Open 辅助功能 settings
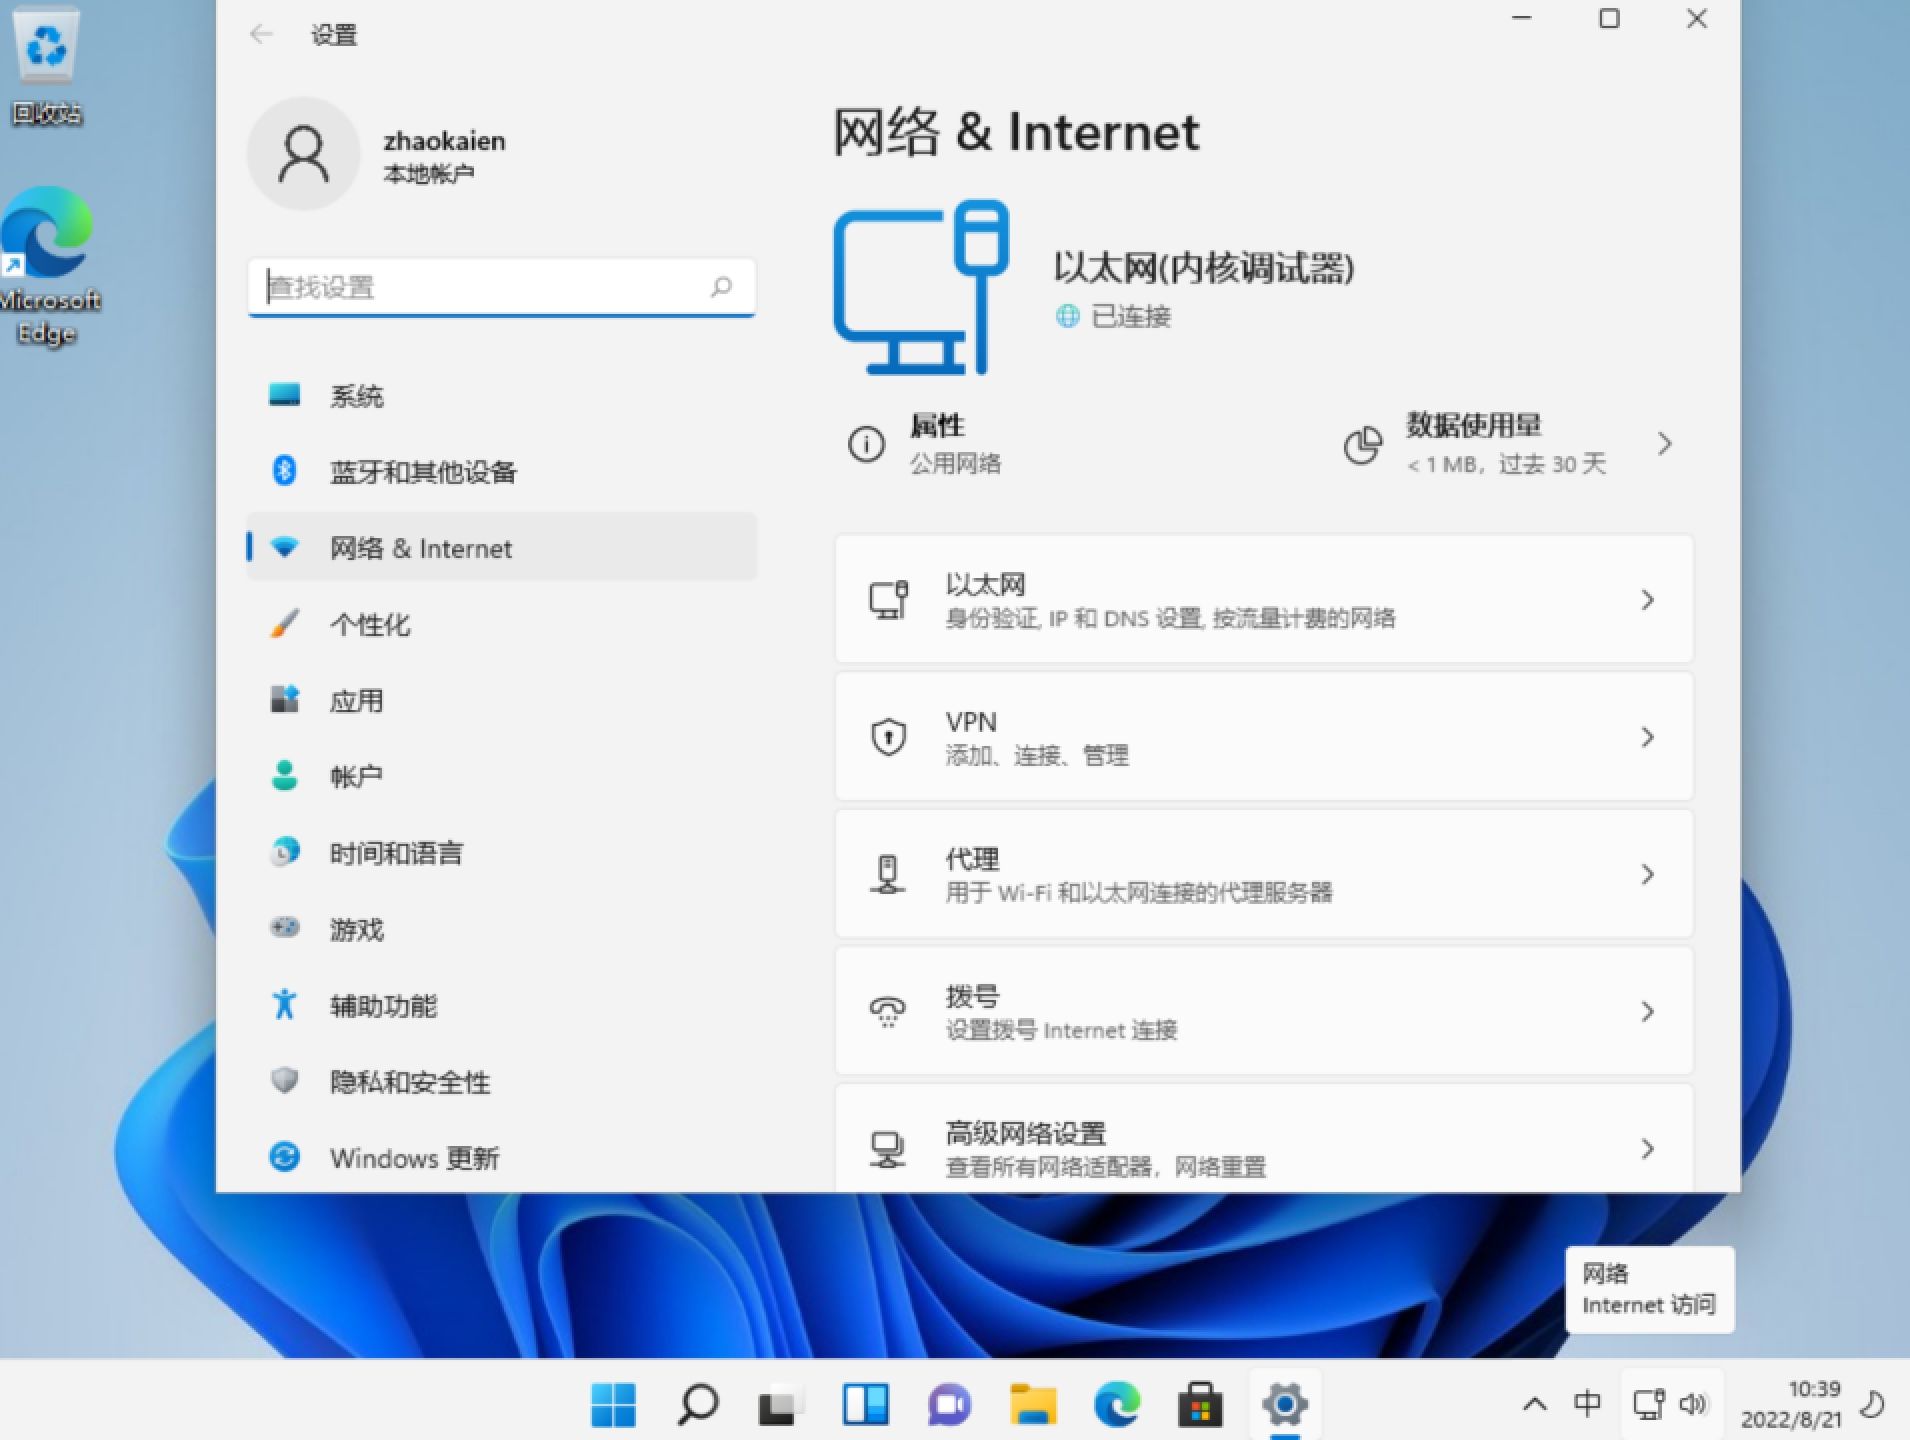 point(384,1006)
